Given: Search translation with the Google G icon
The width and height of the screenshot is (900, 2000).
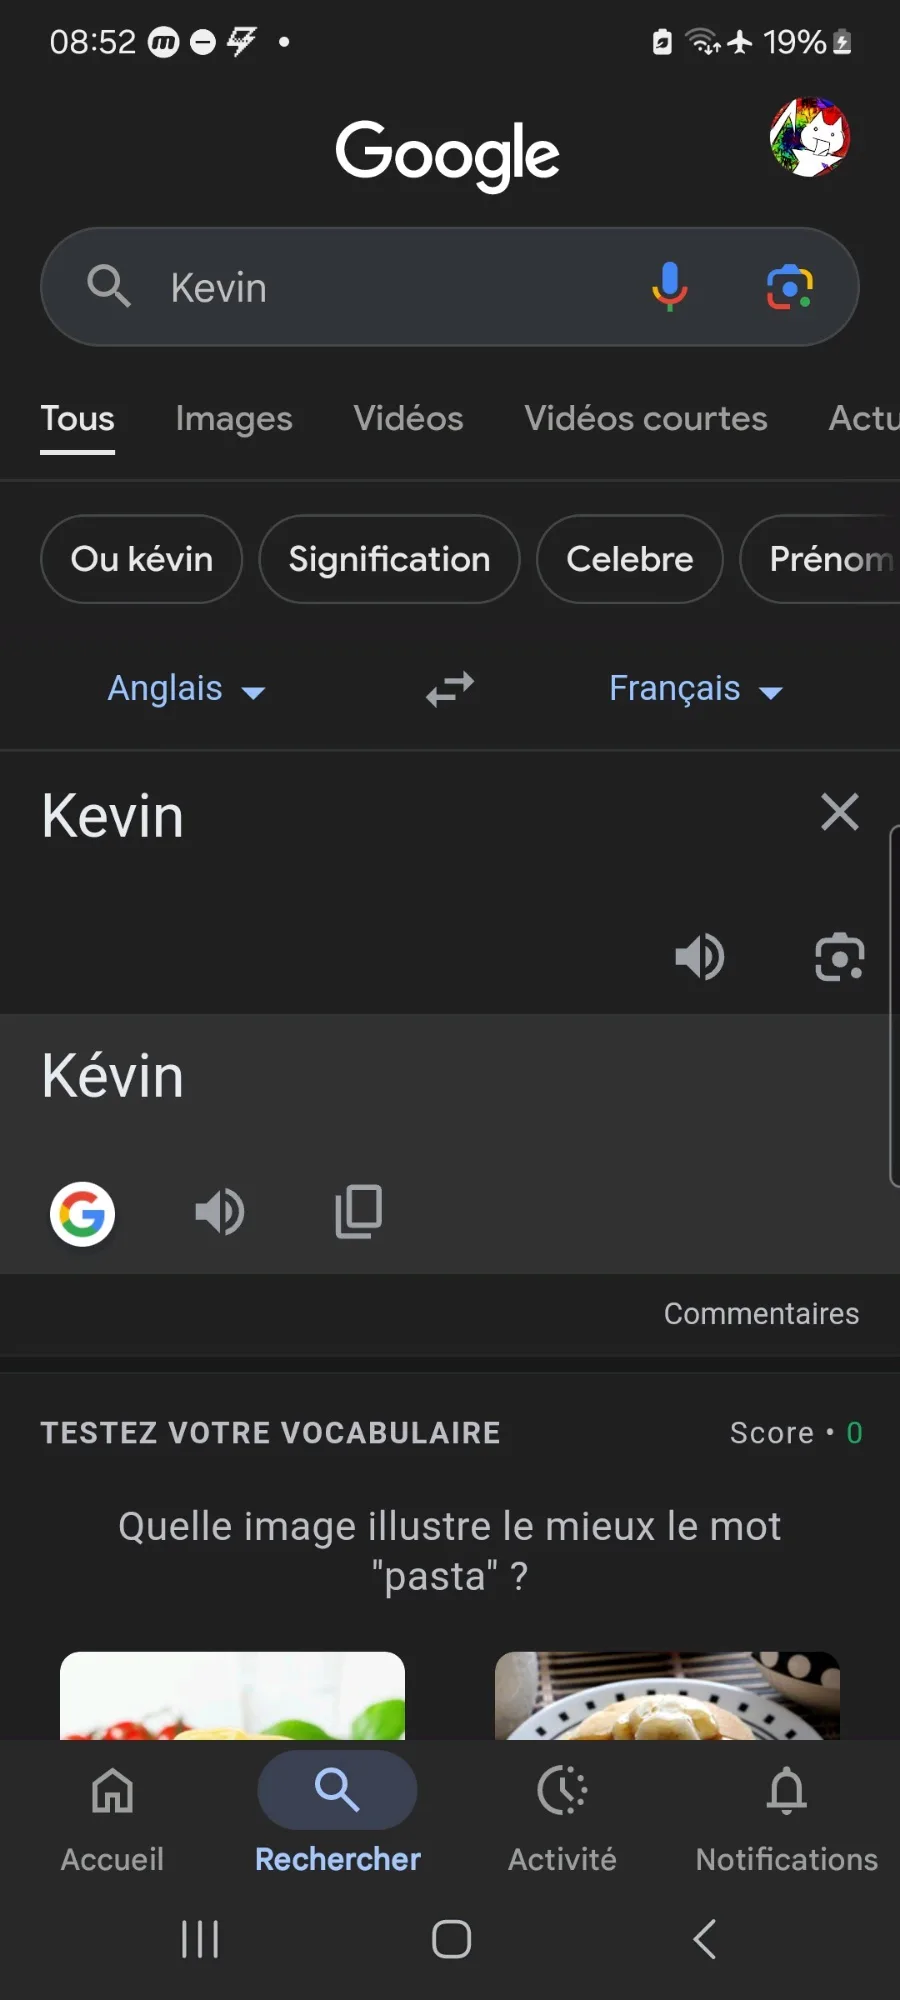Looking at the screenshot, I should (82, 1214).
